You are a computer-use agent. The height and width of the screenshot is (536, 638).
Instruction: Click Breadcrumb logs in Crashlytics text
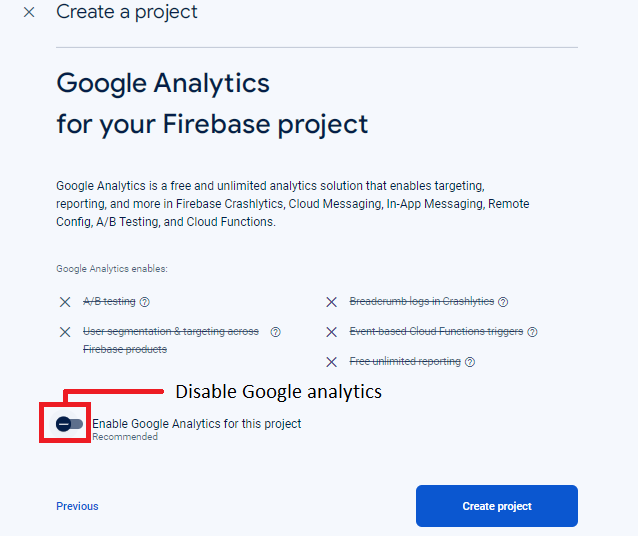(421, 302)
